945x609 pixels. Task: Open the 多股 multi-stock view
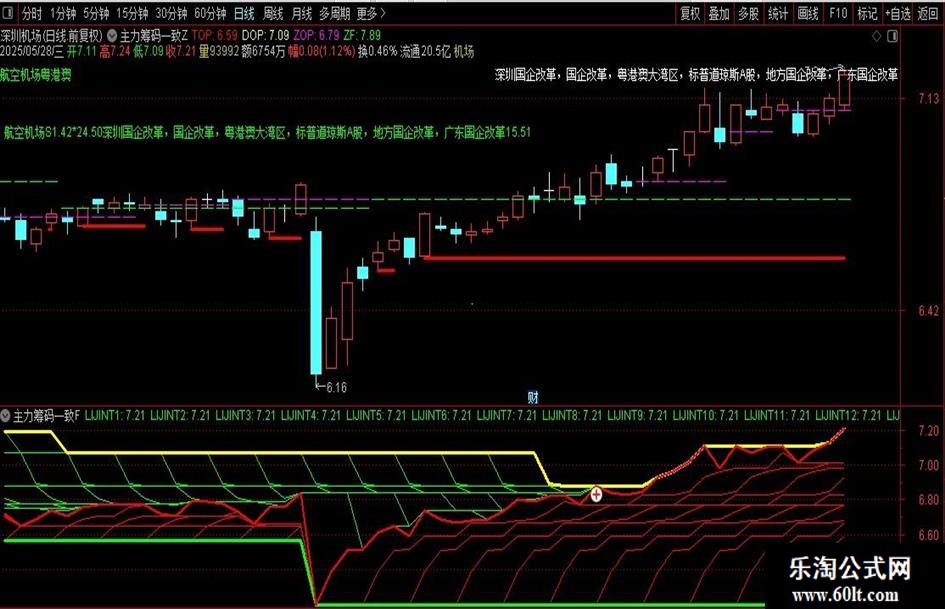tap(749, 13)
